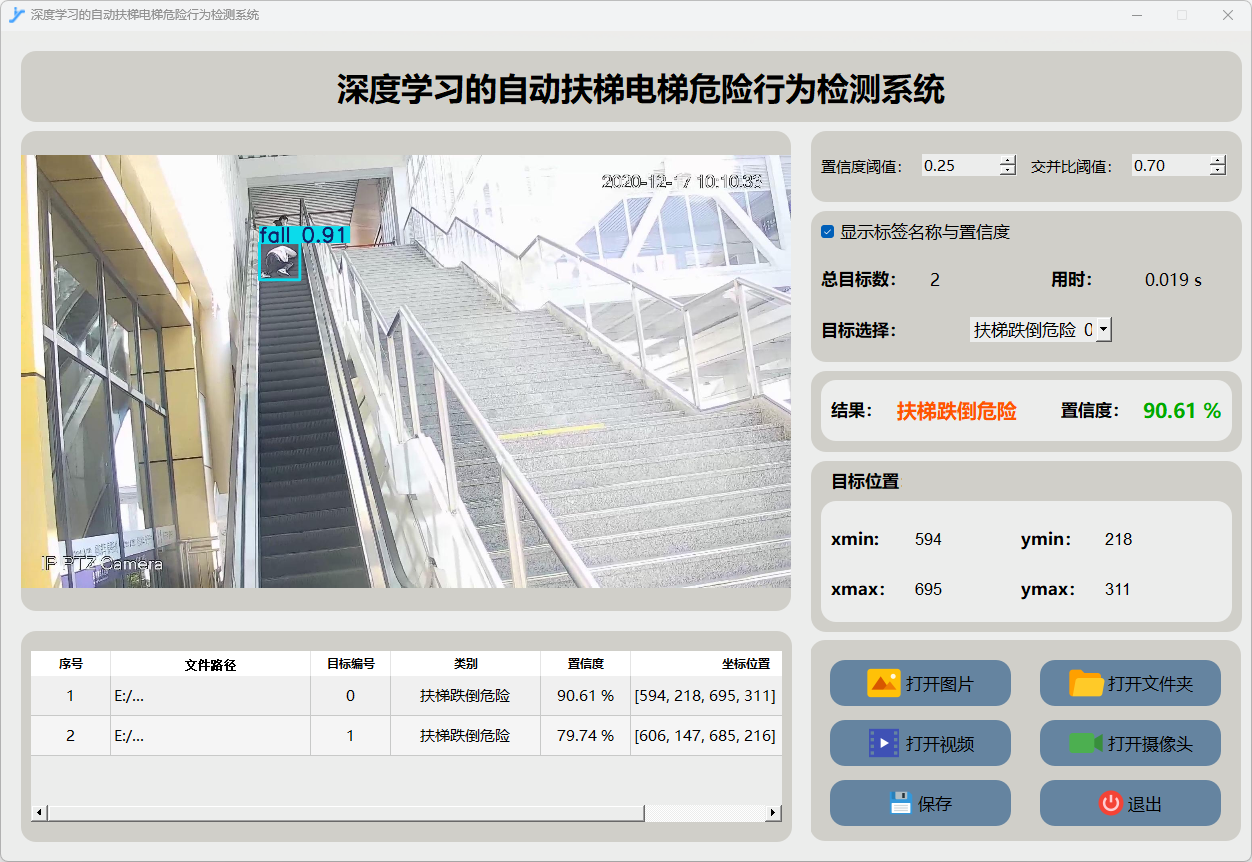Click the floppy disk save icon
This screenshot has height=862, width=1252.
click(900, 803)
